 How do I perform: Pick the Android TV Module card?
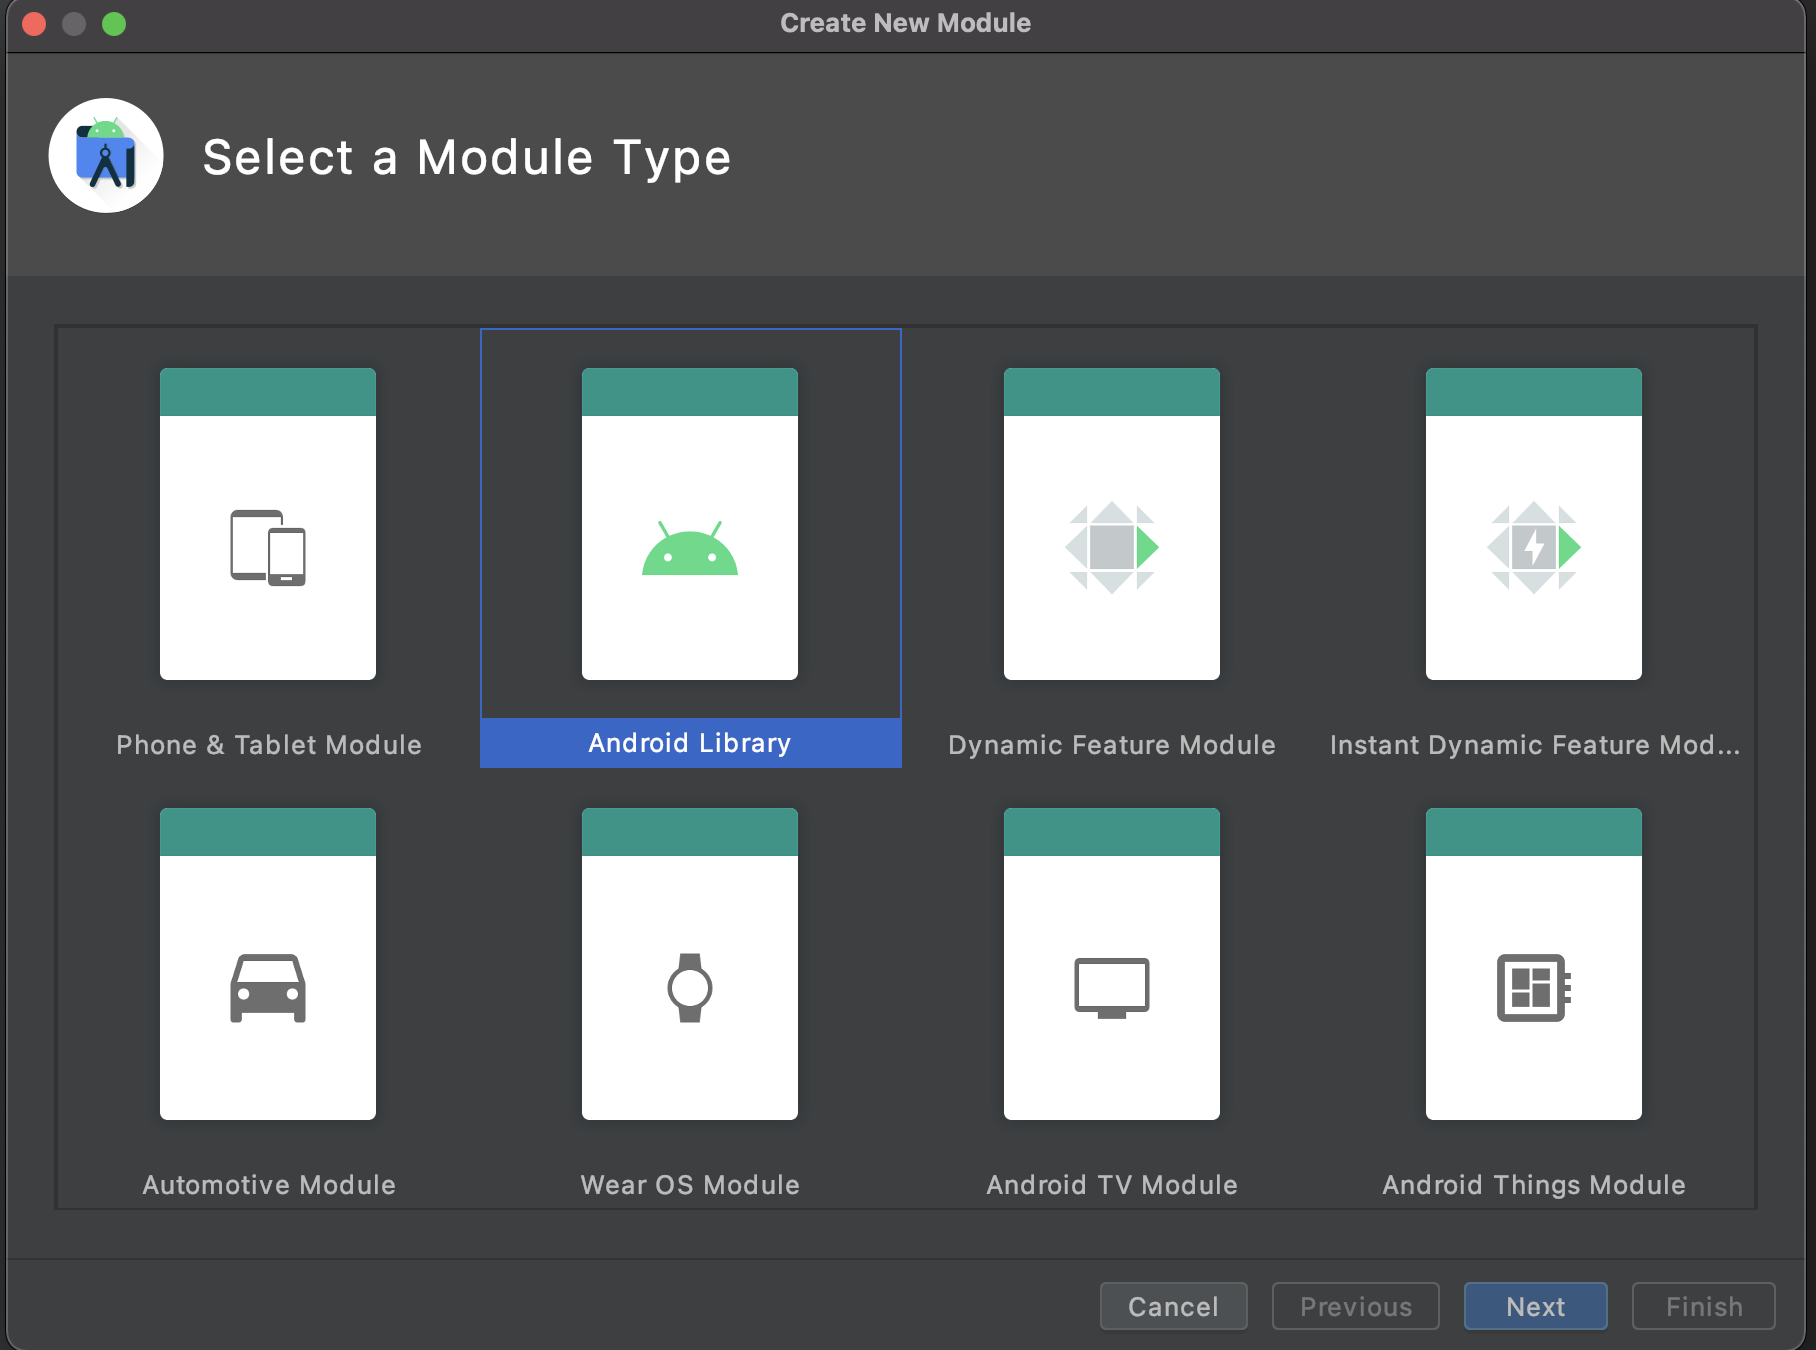point(1112,964)
